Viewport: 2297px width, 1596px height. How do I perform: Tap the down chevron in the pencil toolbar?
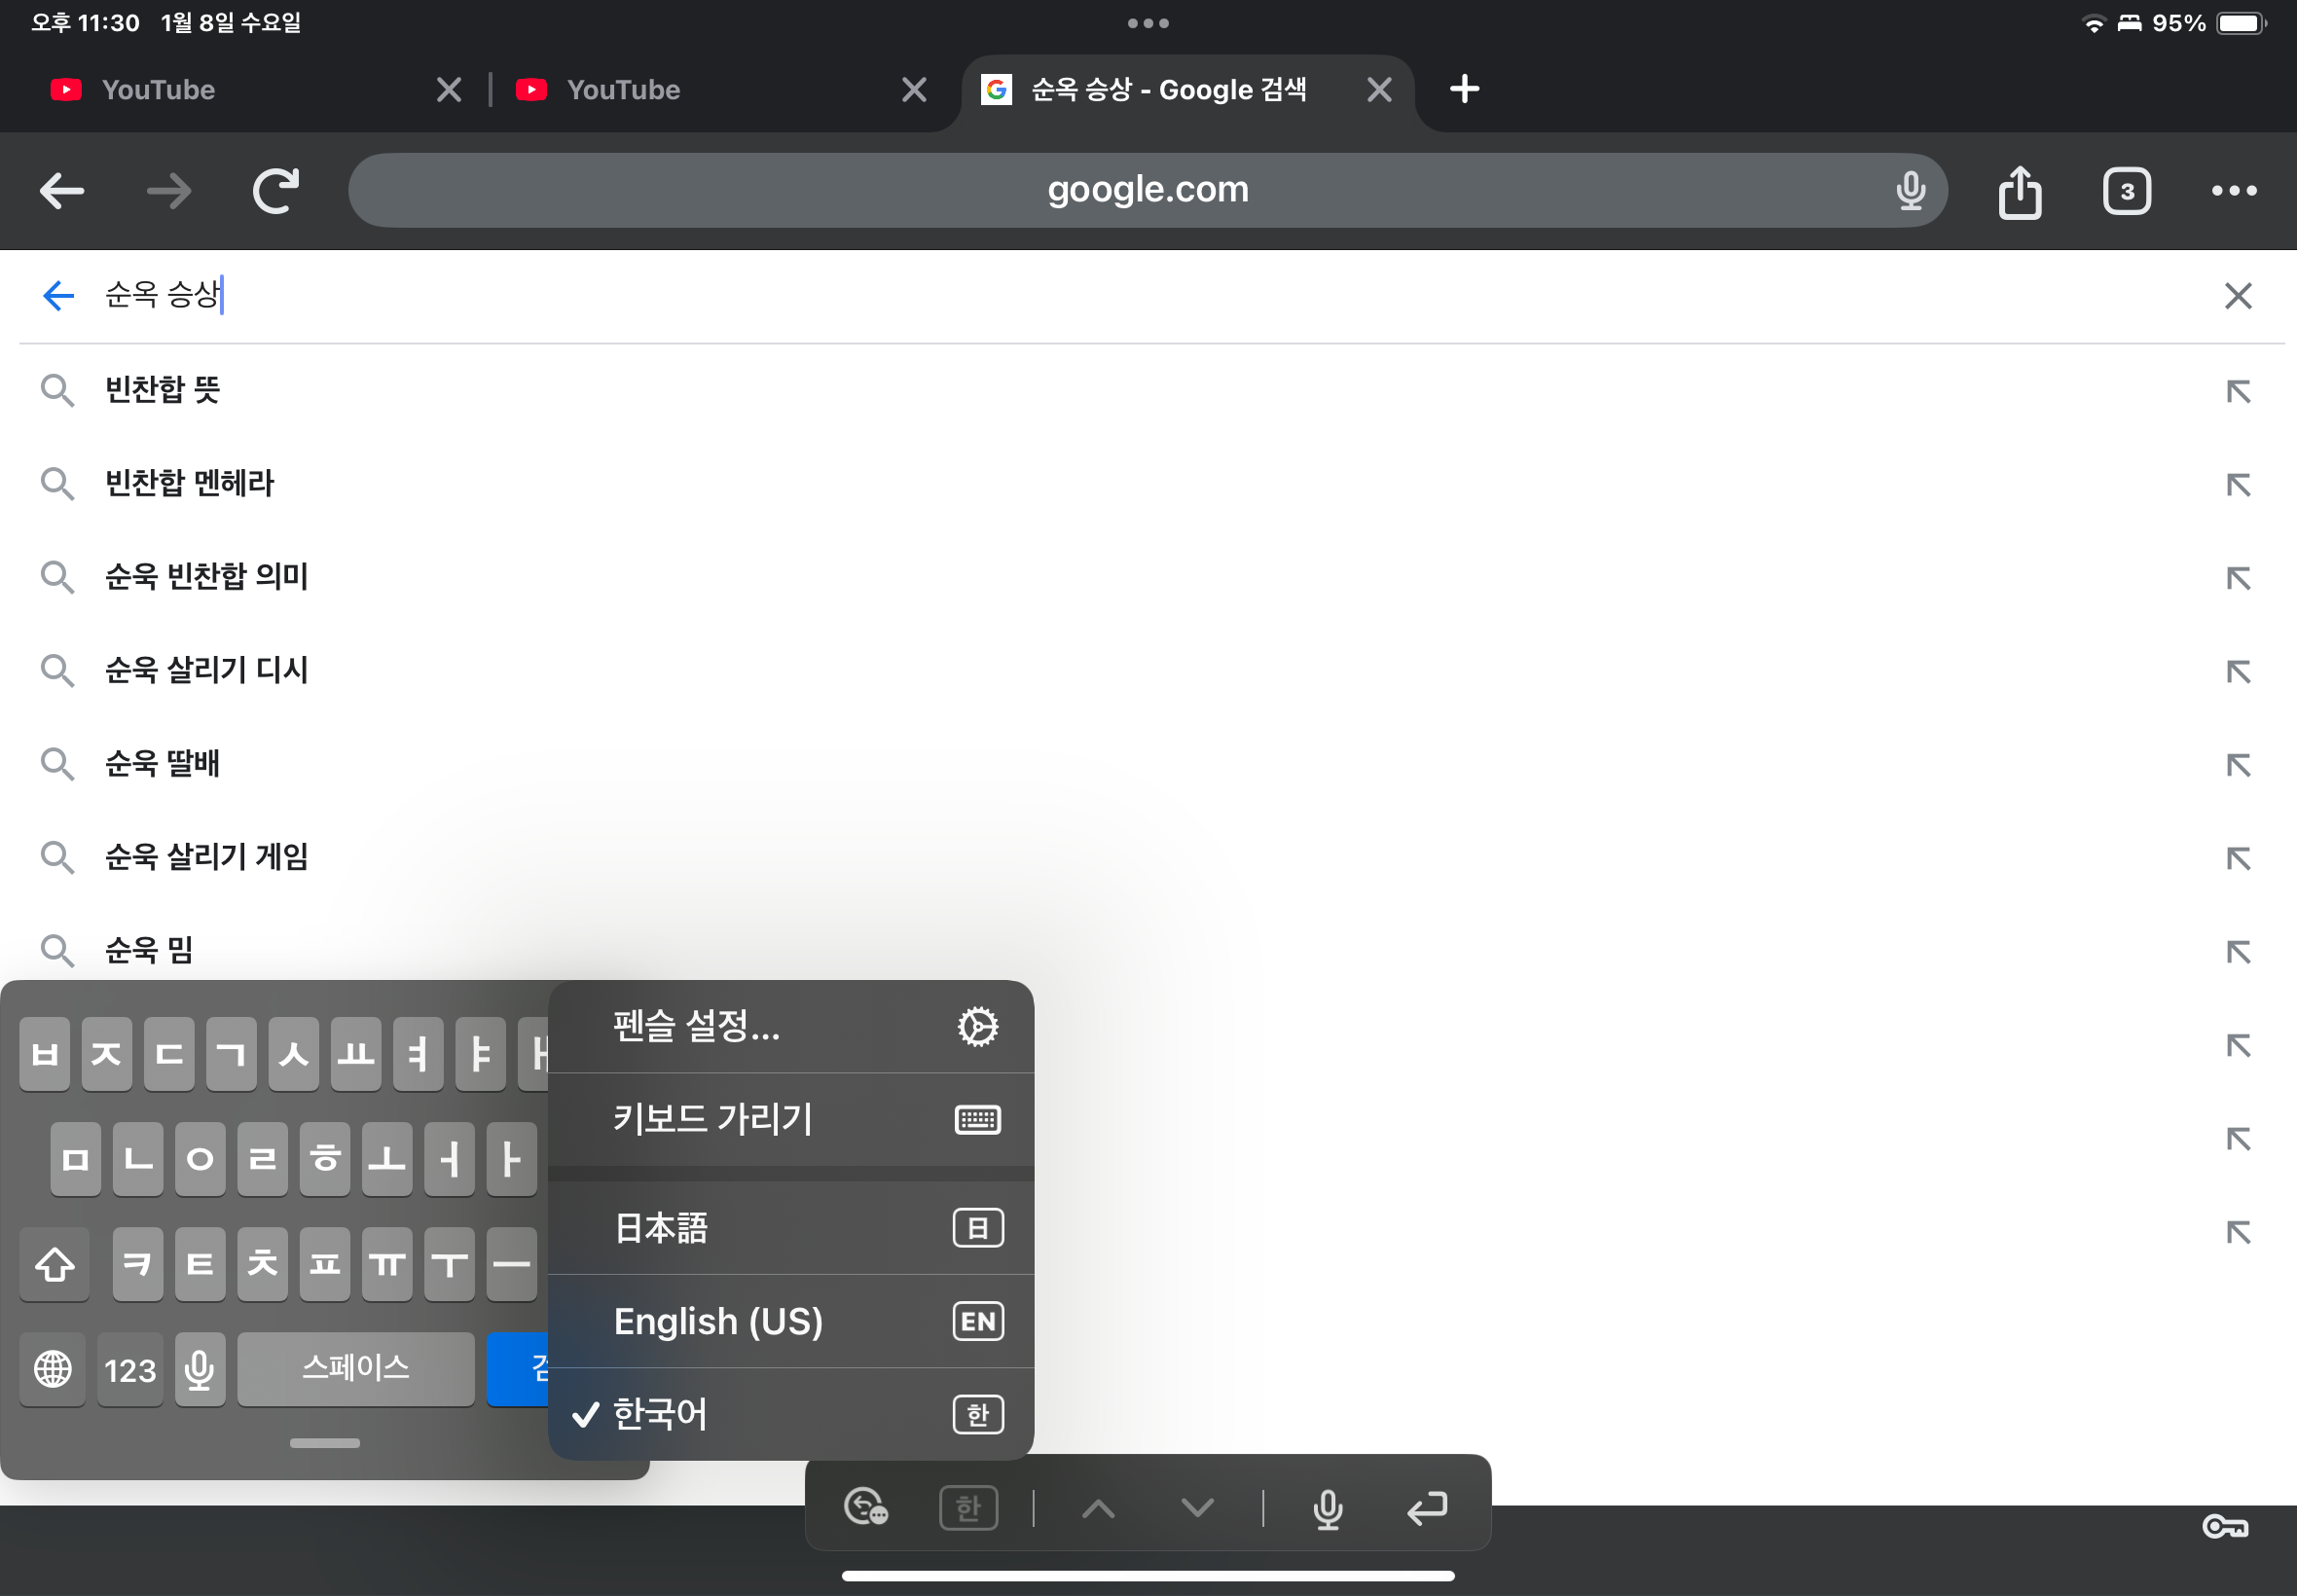[x=1197, y=1507]
